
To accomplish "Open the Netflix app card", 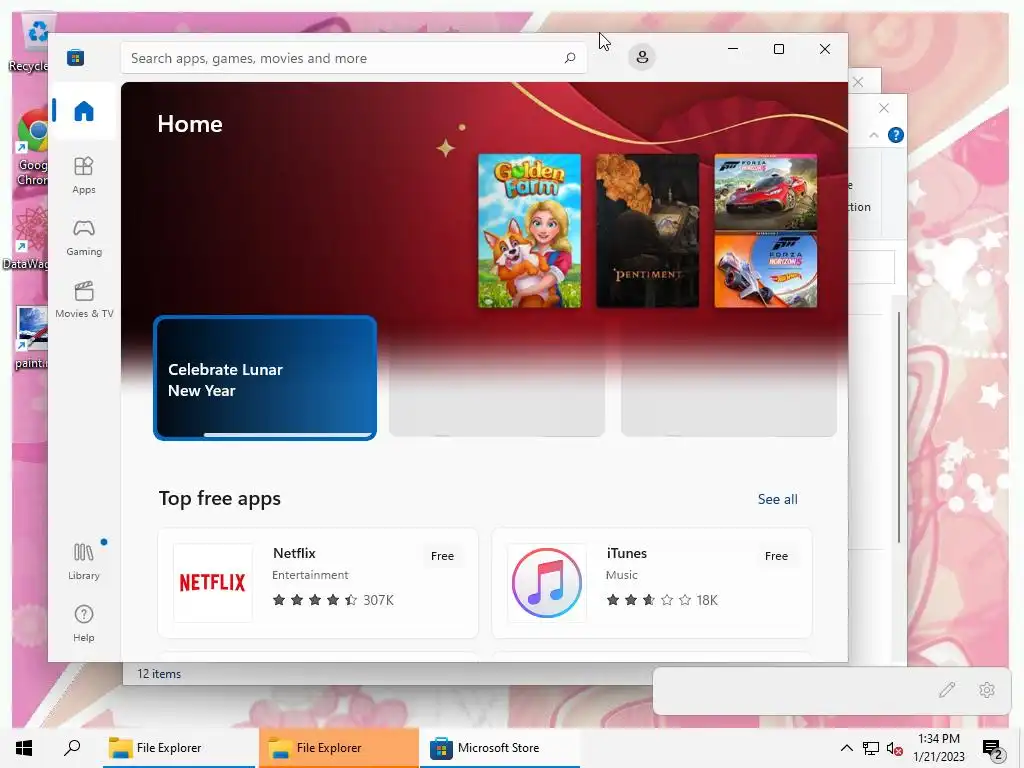I will coord(318,583).
